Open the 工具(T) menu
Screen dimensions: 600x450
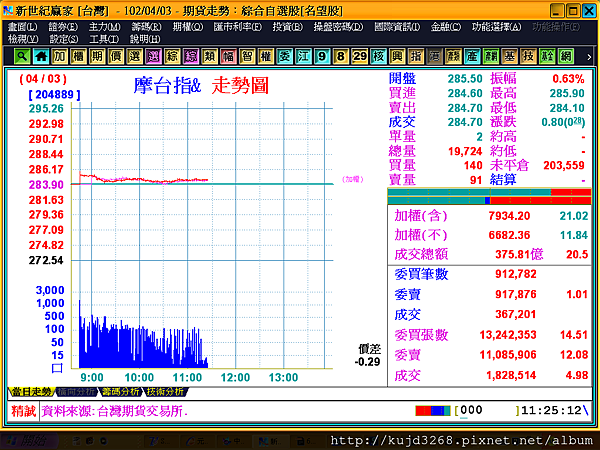[104, 39]
